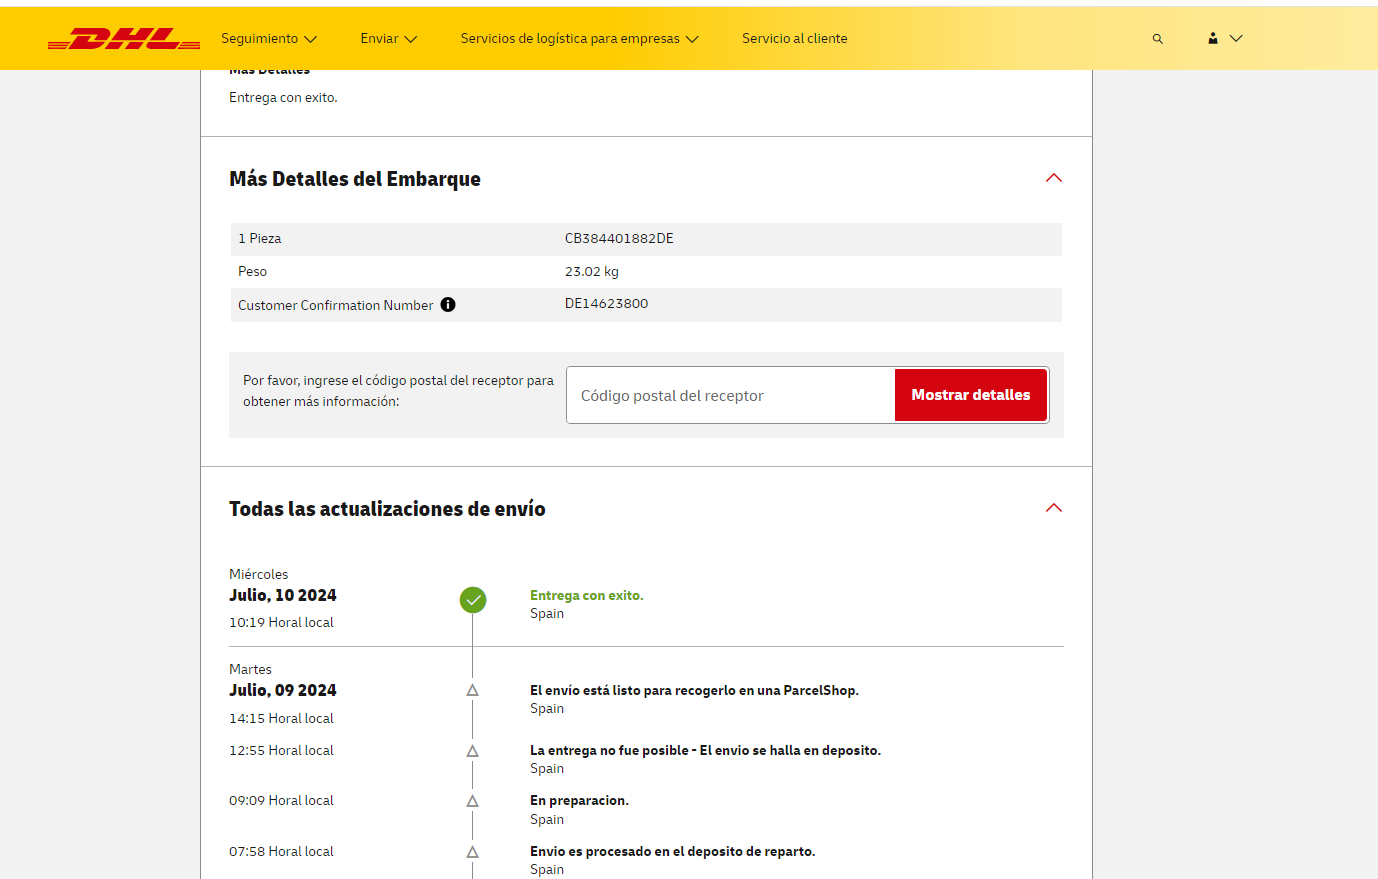Image resolution: width=1378 pixels, height=879 pixels.
Task: Click the ParcelShop pickup ready update text
Action: tap(694, 691)
